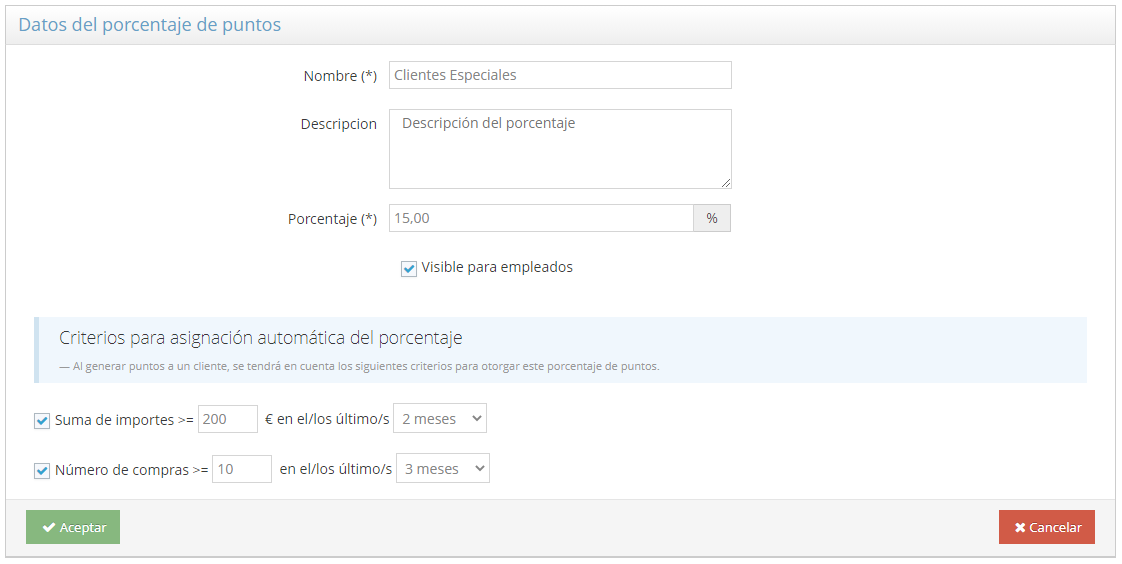This screenshot has height=564, width=1122.
Task: Select the Porcentaje field showing 15,00
Action: 540,218
